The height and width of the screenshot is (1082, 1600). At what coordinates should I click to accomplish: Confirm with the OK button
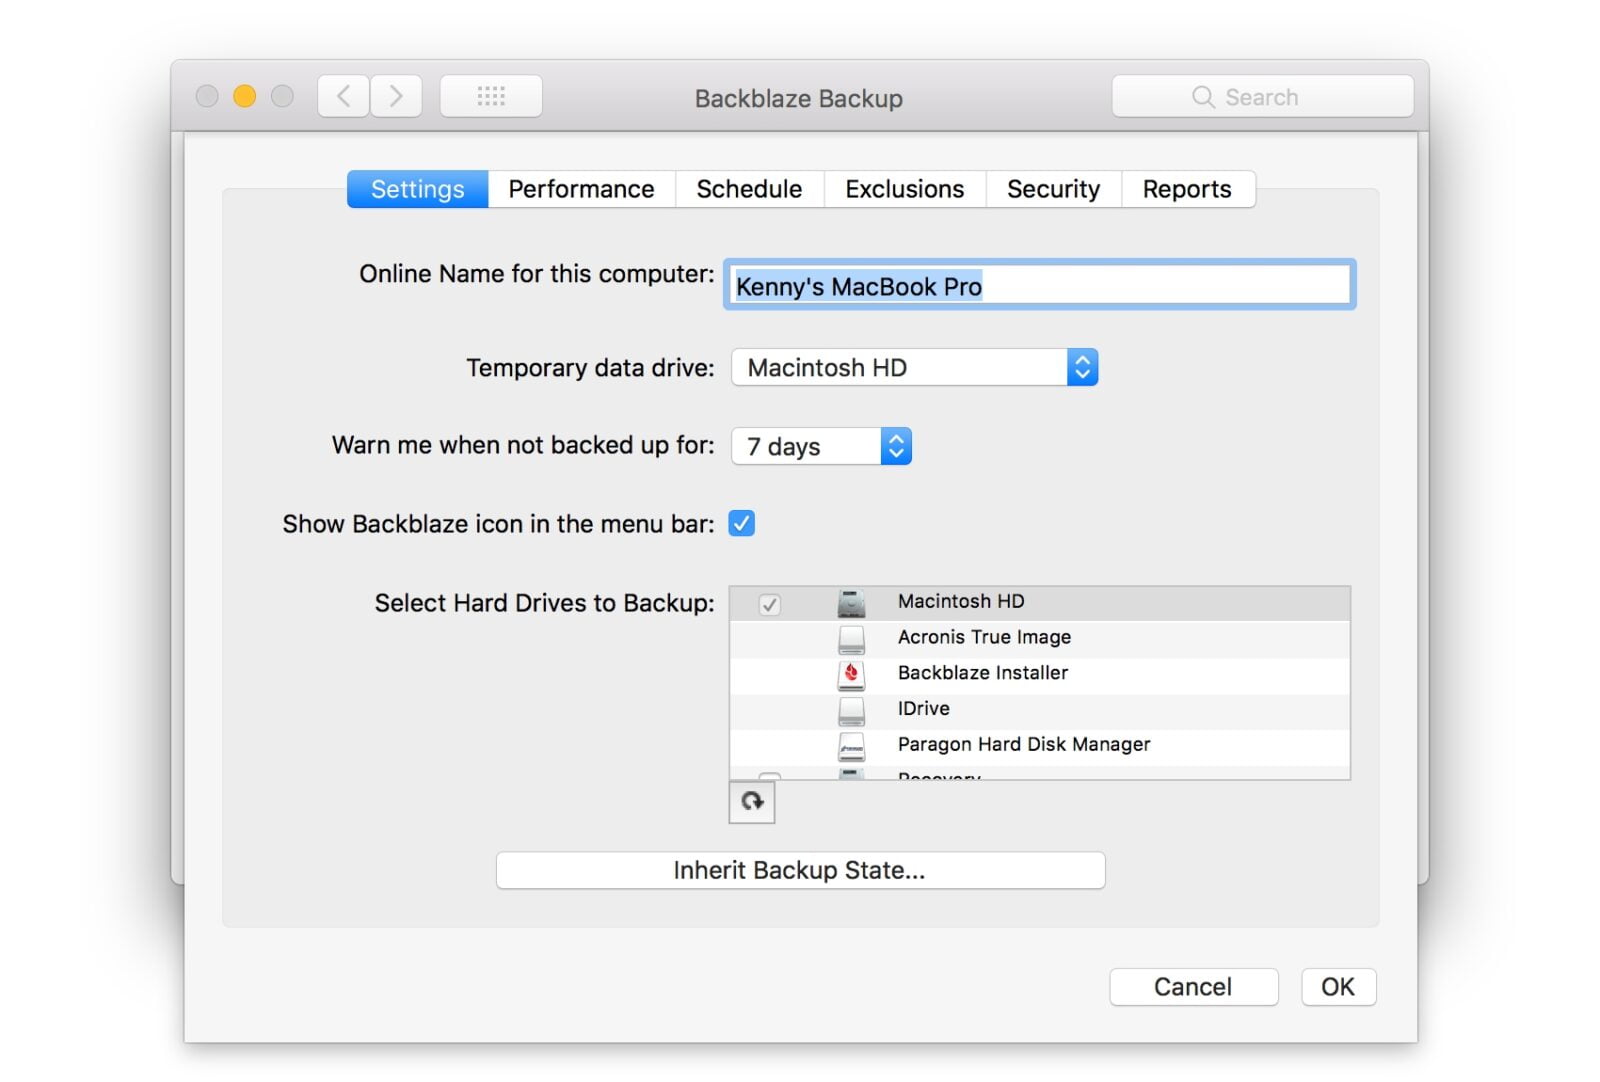(1338, 987)
